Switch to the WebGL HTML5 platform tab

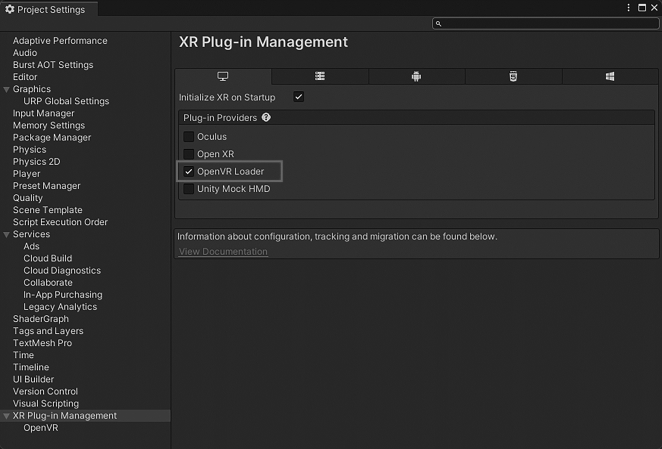(x=513, y=76)
